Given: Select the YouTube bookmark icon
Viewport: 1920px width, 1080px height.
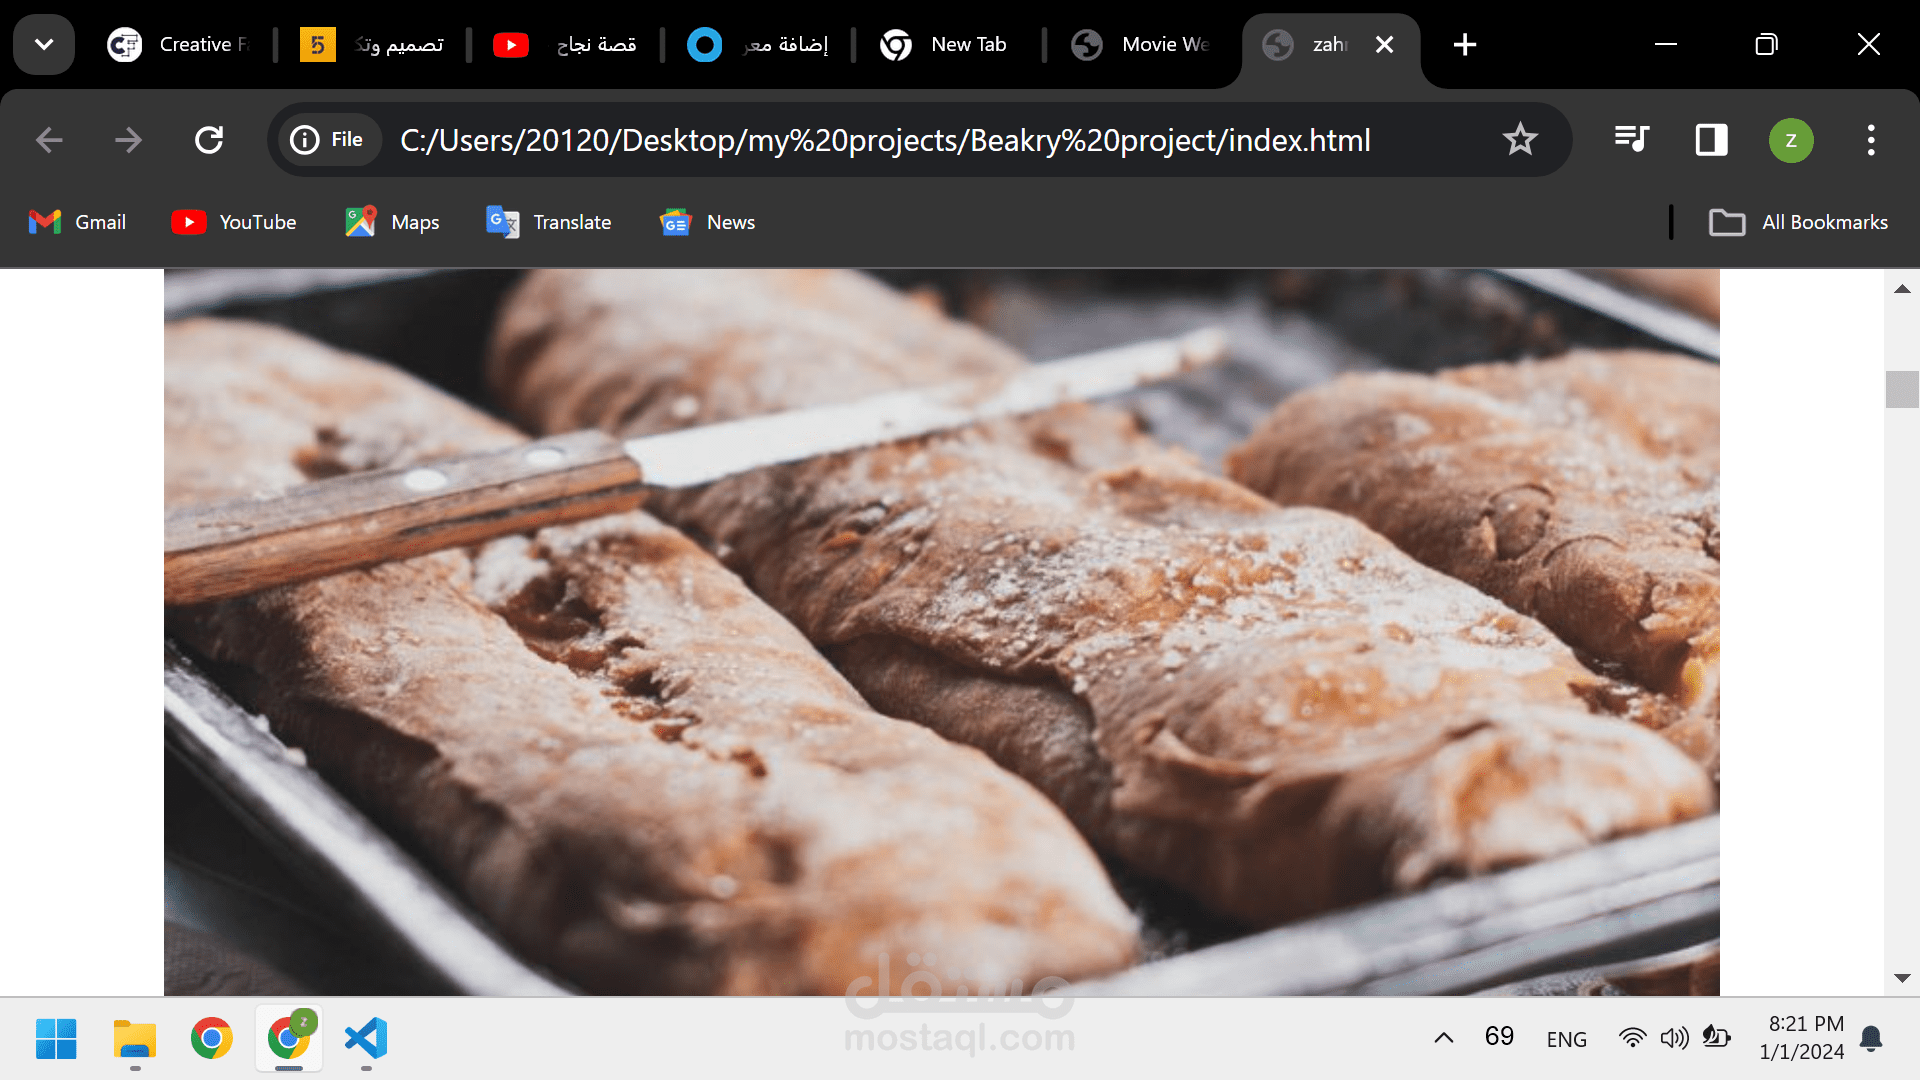Looking at the screenshot, I should (189, 222).
